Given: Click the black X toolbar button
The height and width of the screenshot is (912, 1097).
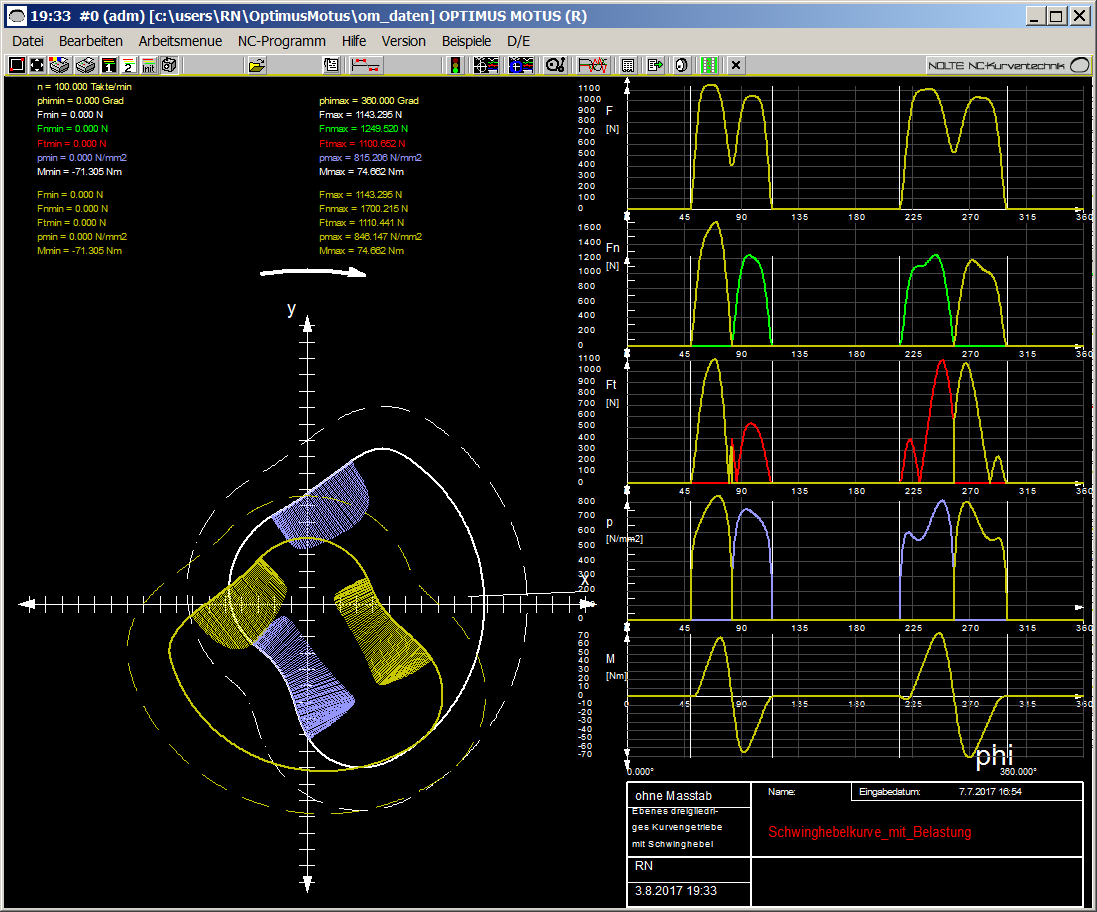Looking at the screenshot, I should [x=736, y=65].
